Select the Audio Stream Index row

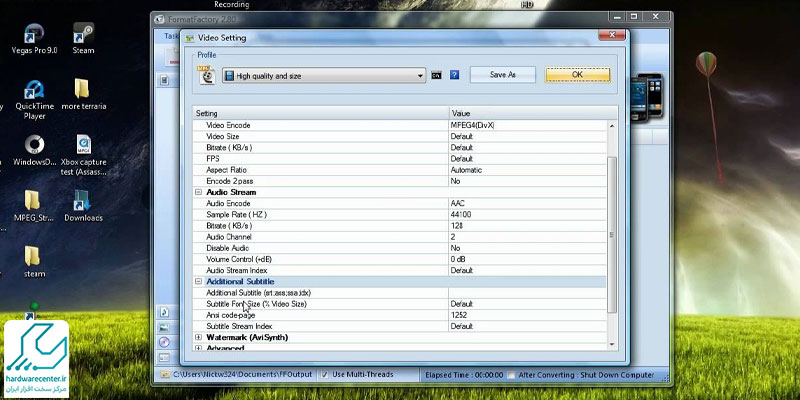pos(399,270)
